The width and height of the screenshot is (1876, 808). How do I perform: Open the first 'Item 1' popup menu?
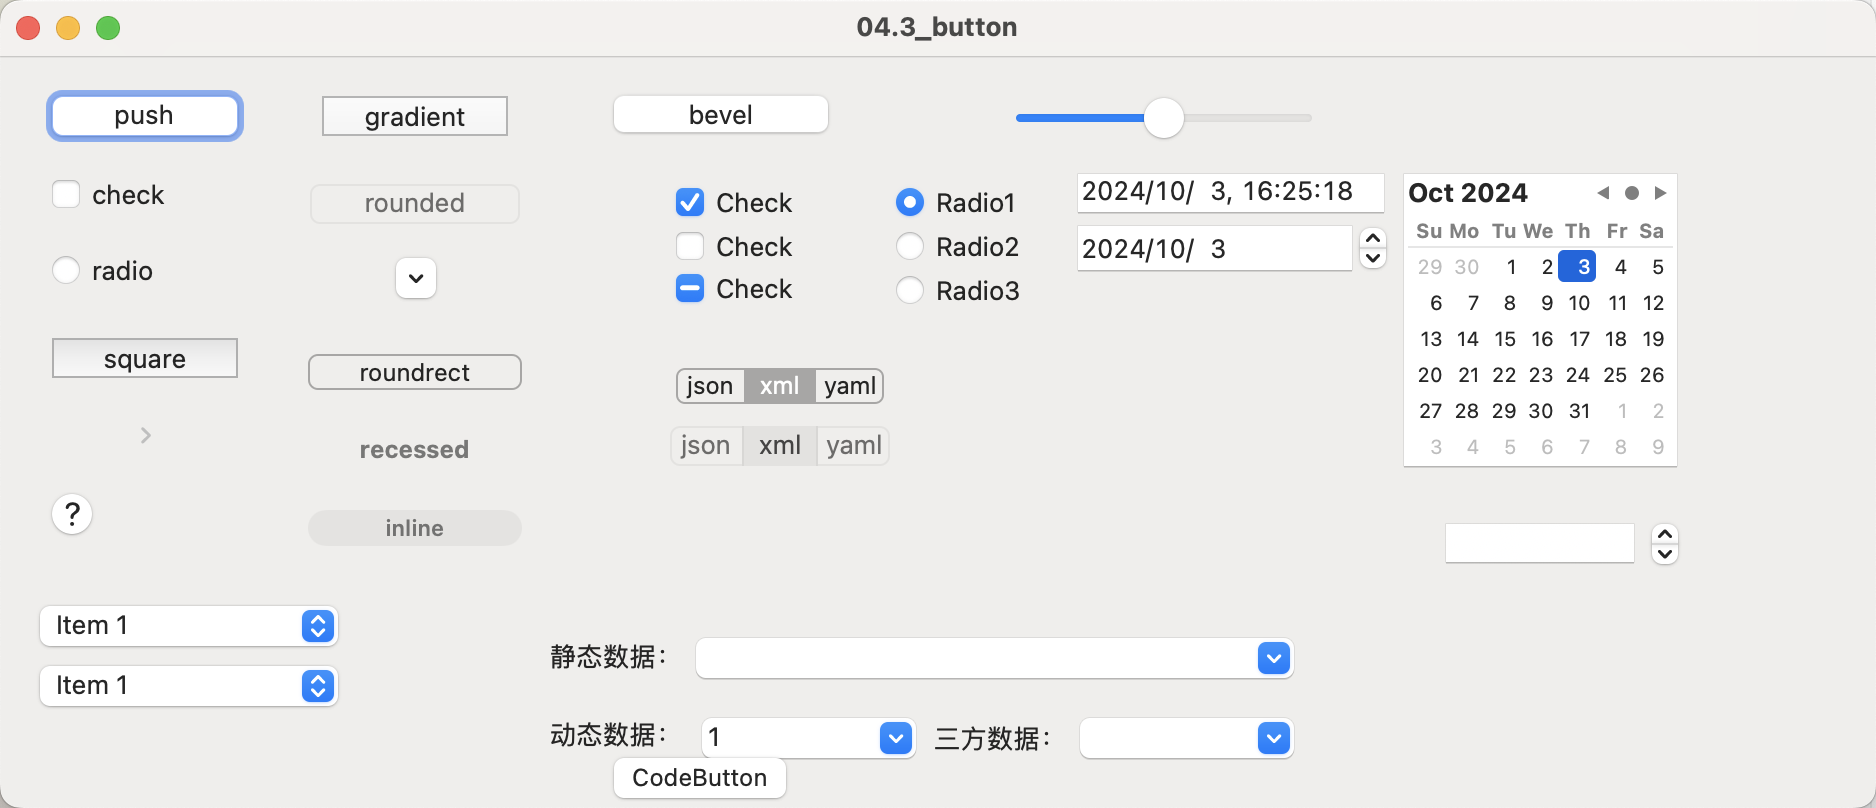(x=189, y=626)
